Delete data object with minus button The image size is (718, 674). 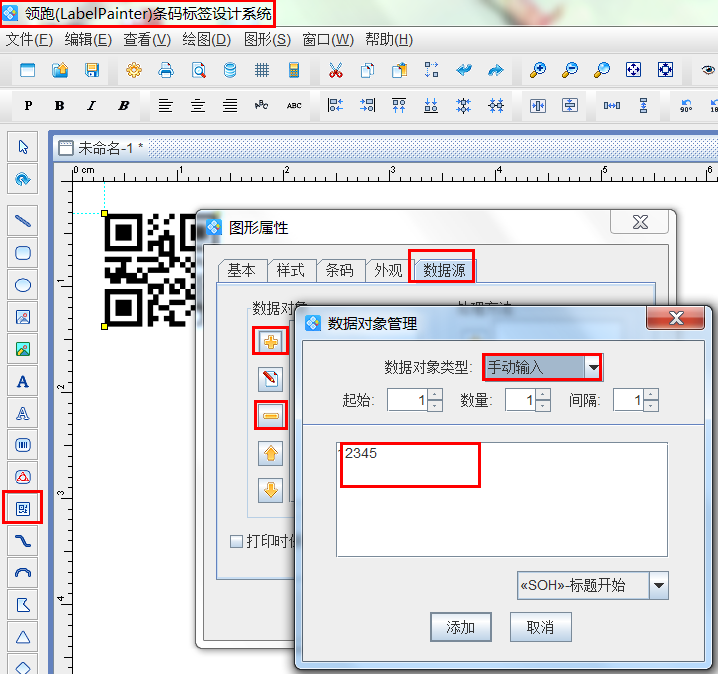click(x=271, y=416)
